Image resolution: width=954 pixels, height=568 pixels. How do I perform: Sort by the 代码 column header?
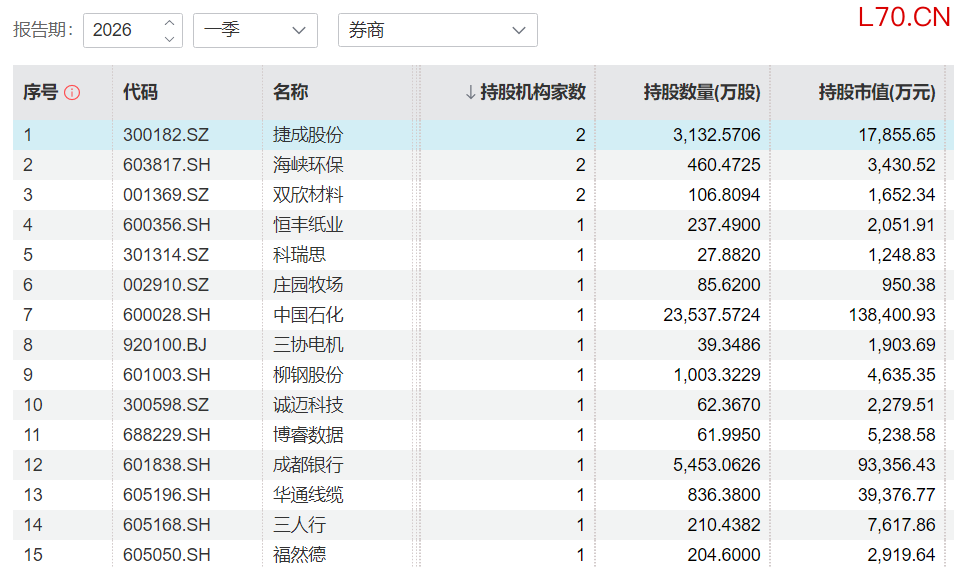tap(141, 92)
